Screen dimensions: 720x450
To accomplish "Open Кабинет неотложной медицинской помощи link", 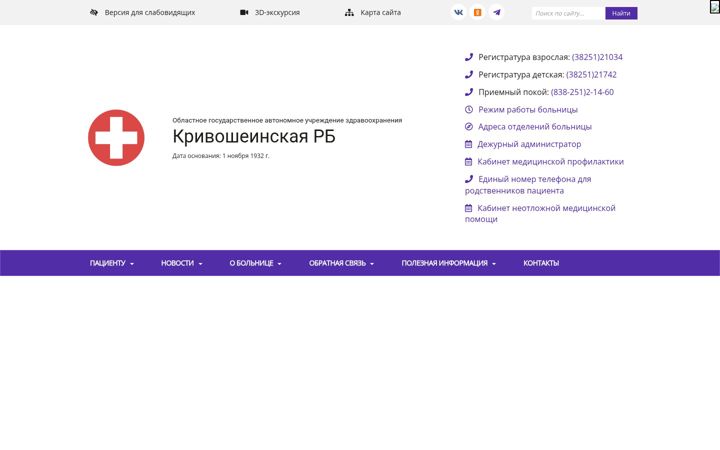I will tap(540, 214).
